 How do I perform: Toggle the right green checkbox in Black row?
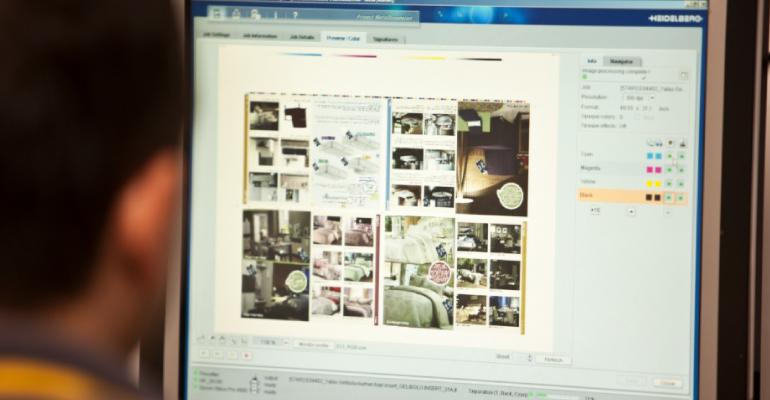681,198
